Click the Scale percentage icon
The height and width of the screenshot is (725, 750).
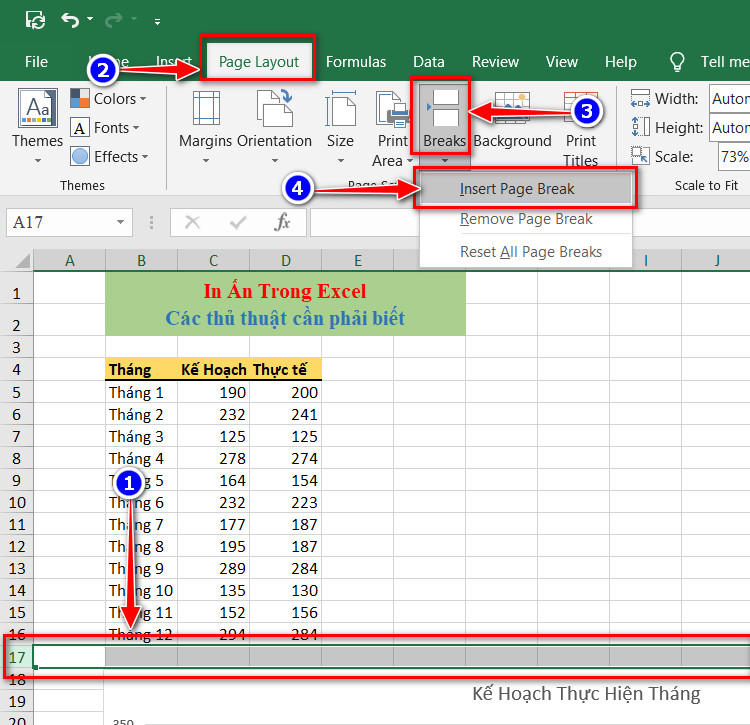tap(640, 156)
